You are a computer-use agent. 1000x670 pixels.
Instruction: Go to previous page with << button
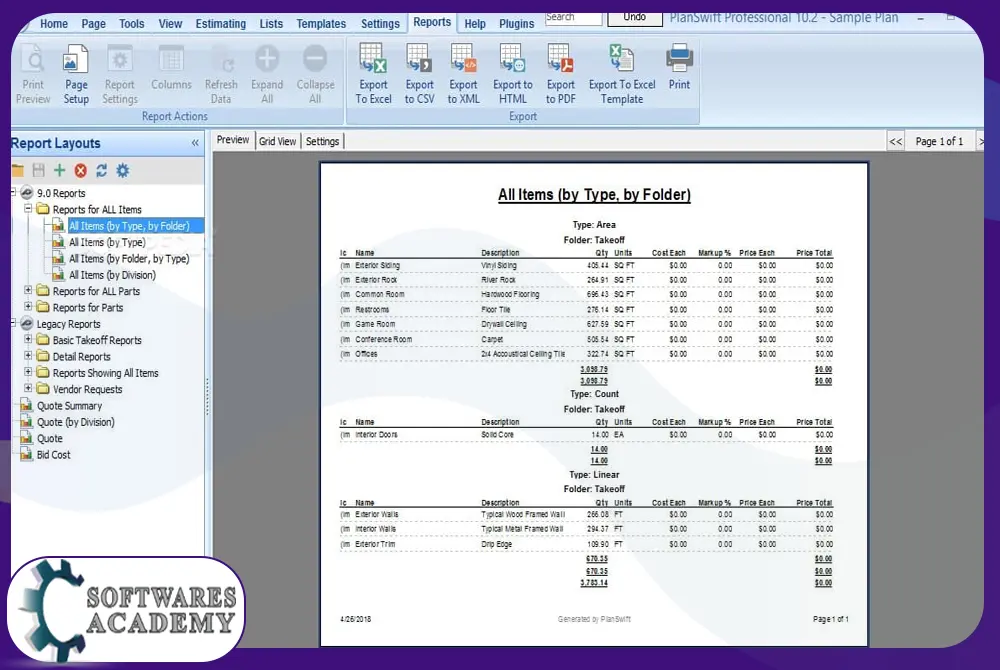[895, 142]
